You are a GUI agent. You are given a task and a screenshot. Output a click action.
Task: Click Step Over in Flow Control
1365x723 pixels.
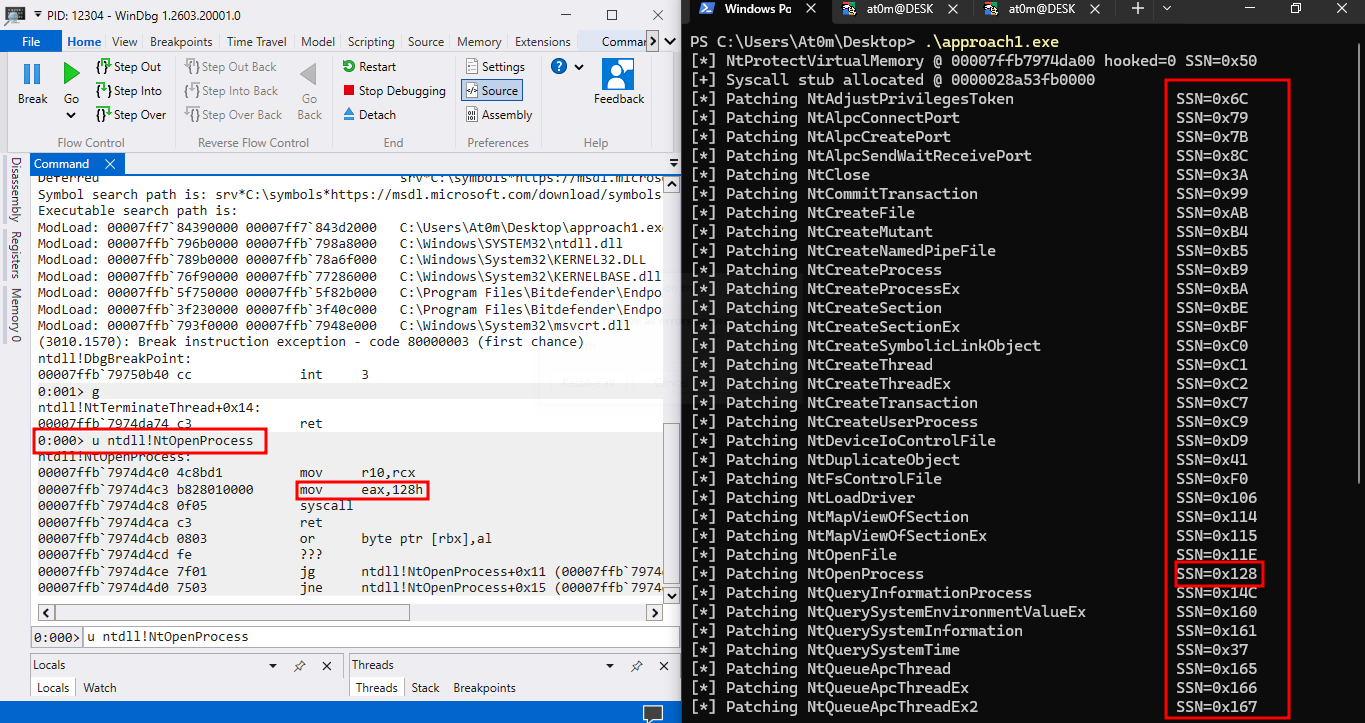coord(131,114)
